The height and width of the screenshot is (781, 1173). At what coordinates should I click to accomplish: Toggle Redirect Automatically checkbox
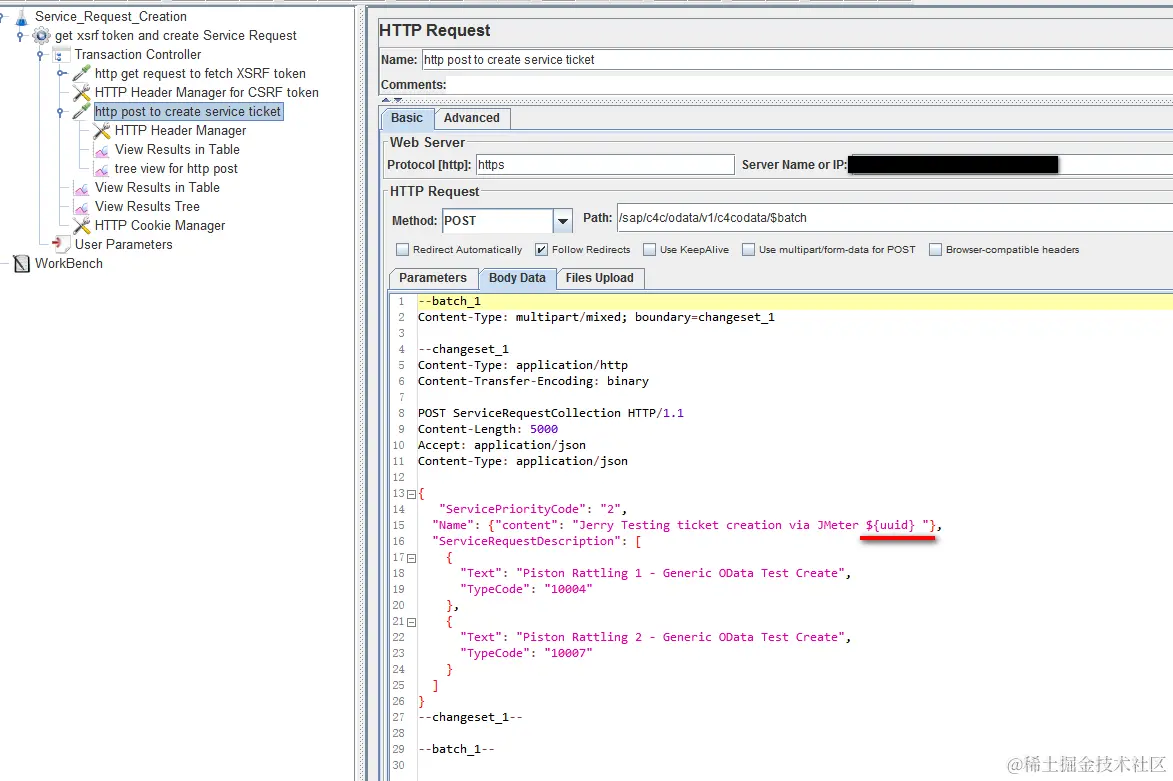coord(402,250)
